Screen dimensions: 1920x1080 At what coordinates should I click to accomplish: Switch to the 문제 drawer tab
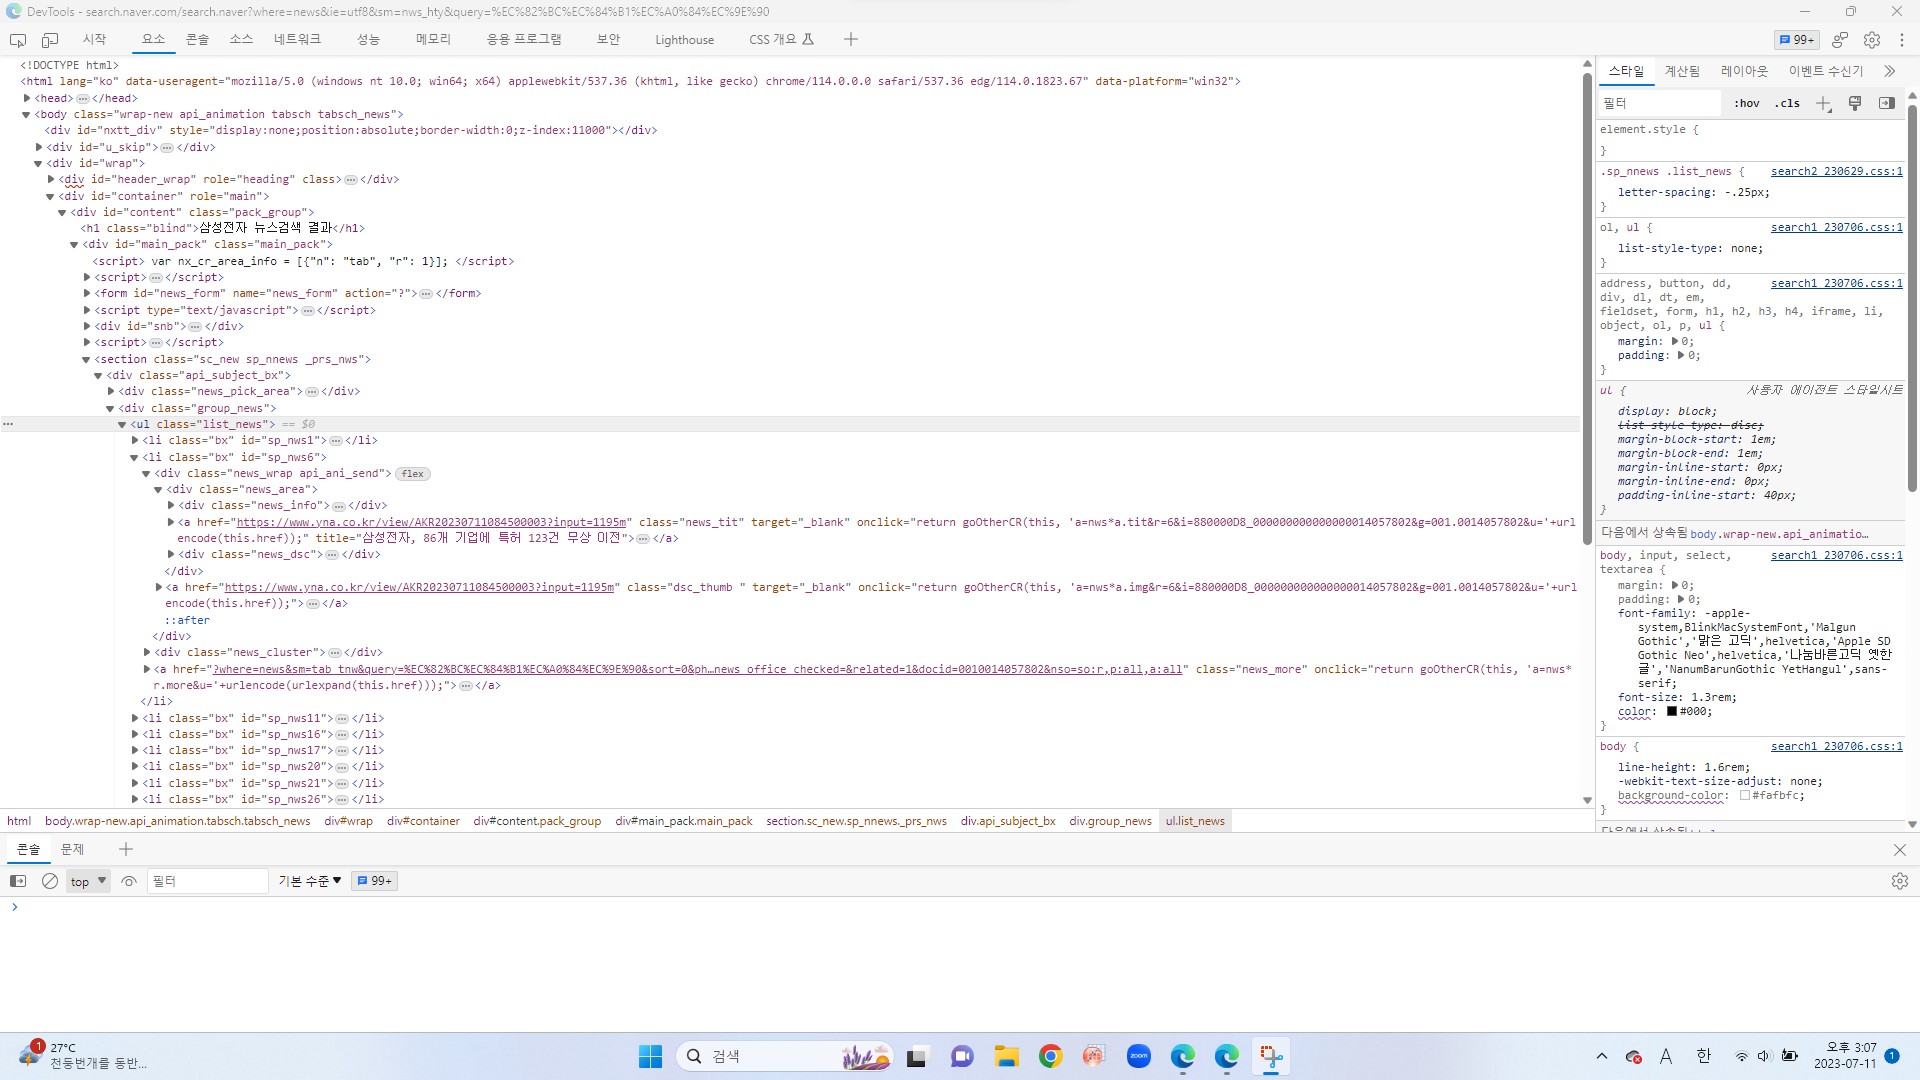pyautogui.click(x=72, y=850)
